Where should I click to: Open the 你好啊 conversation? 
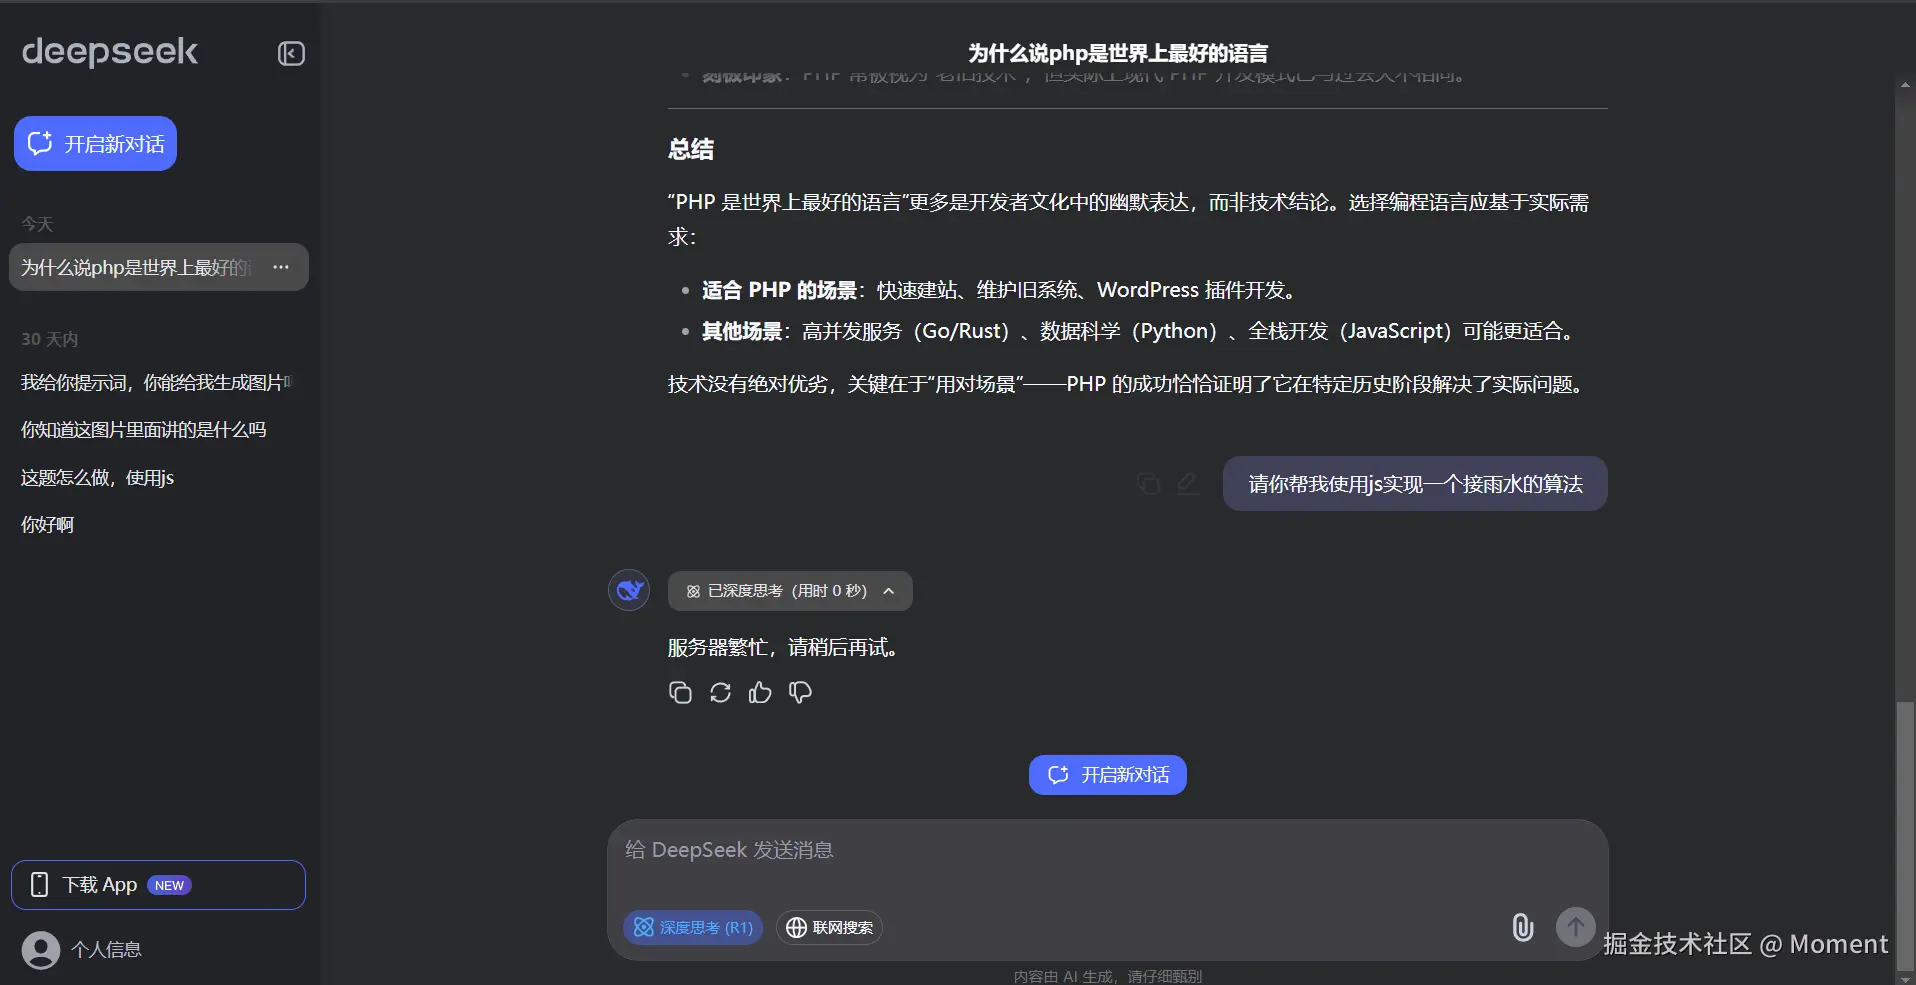[x=45, y=524]
